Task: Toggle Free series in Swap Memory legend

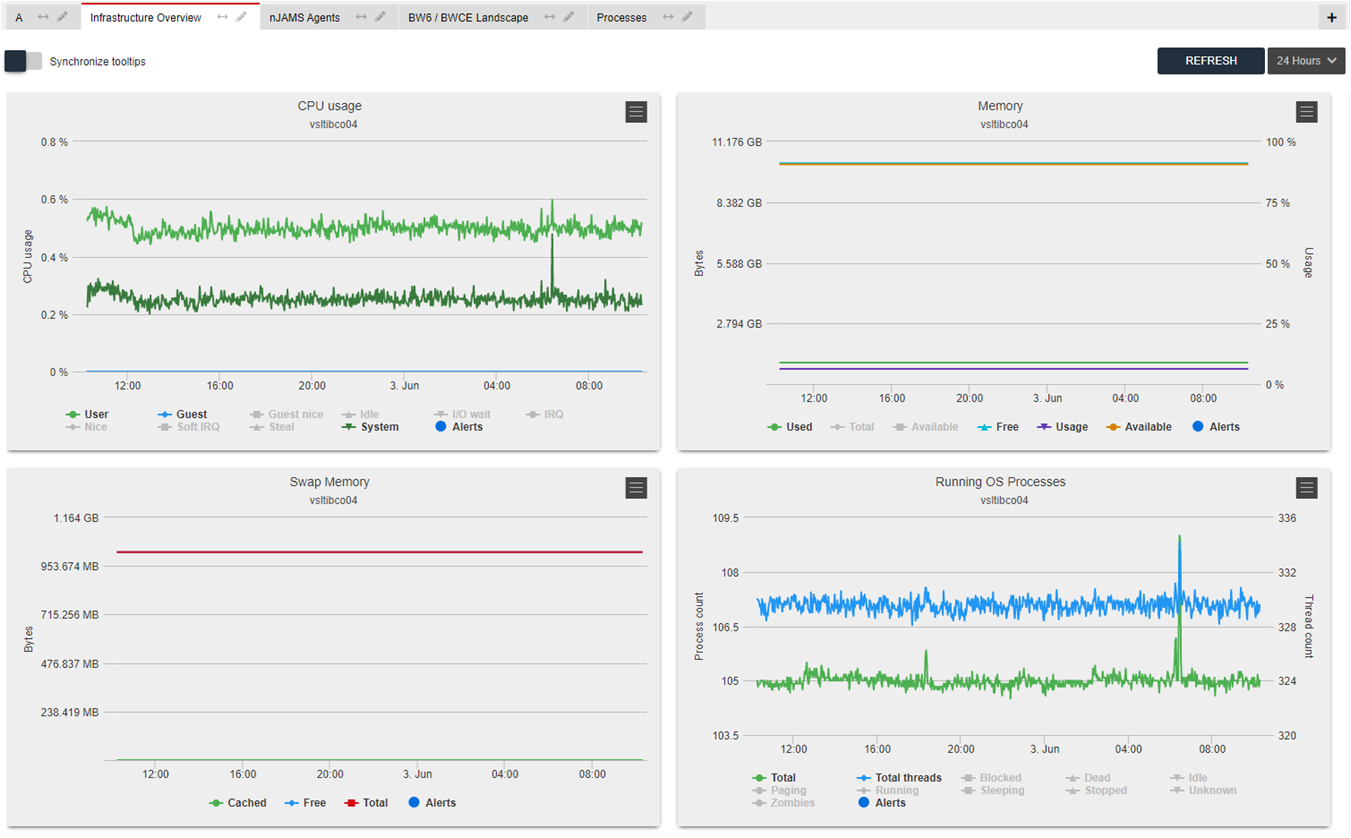Action: pyautogui.click(x=305, y=803)
